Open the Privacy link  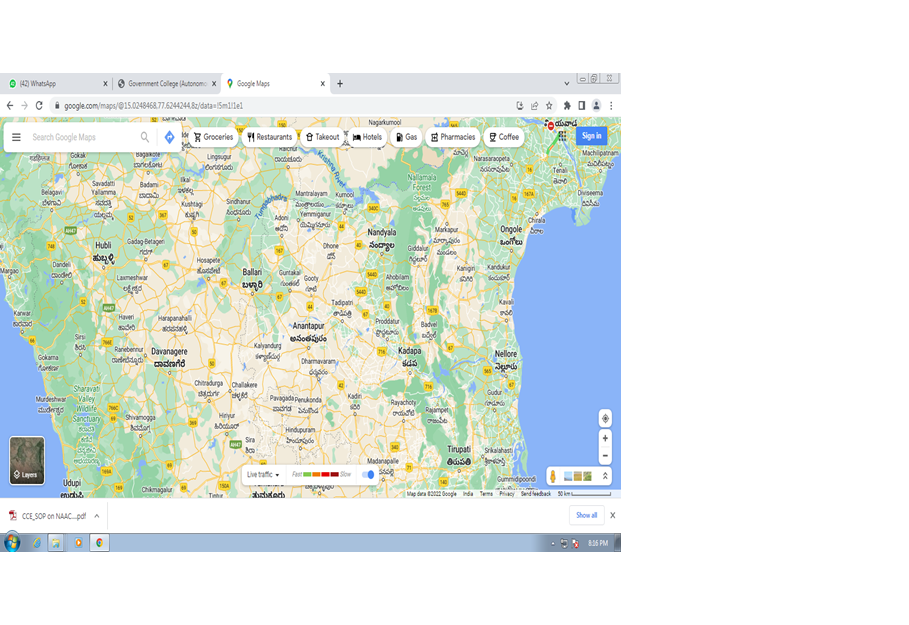(507, 494)
